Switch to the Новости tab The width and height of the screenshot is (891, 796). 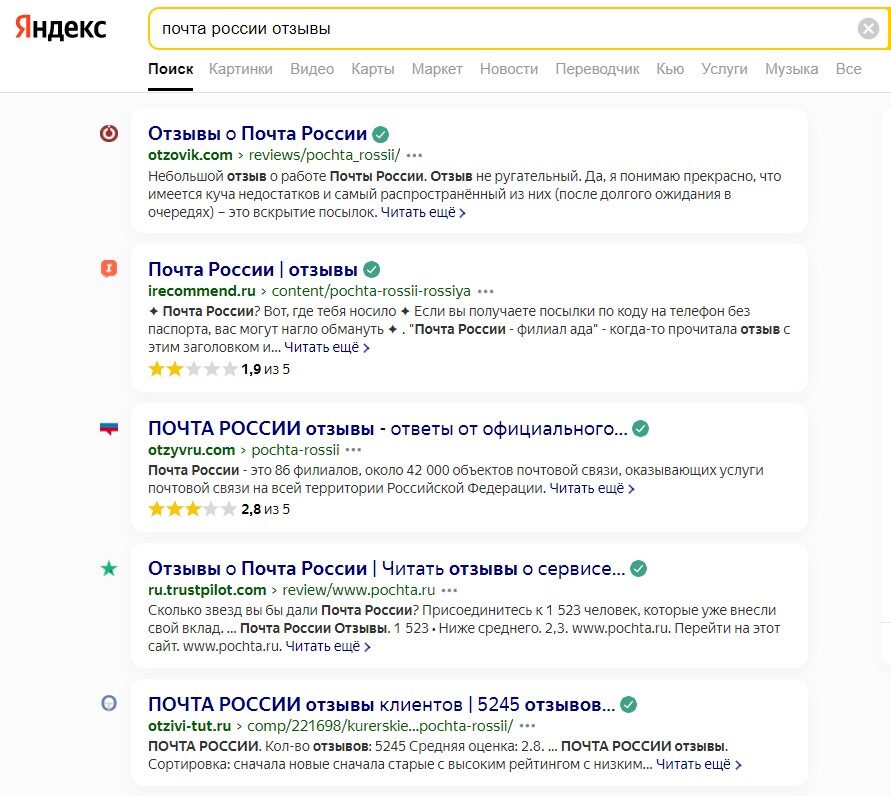[509, 69]
